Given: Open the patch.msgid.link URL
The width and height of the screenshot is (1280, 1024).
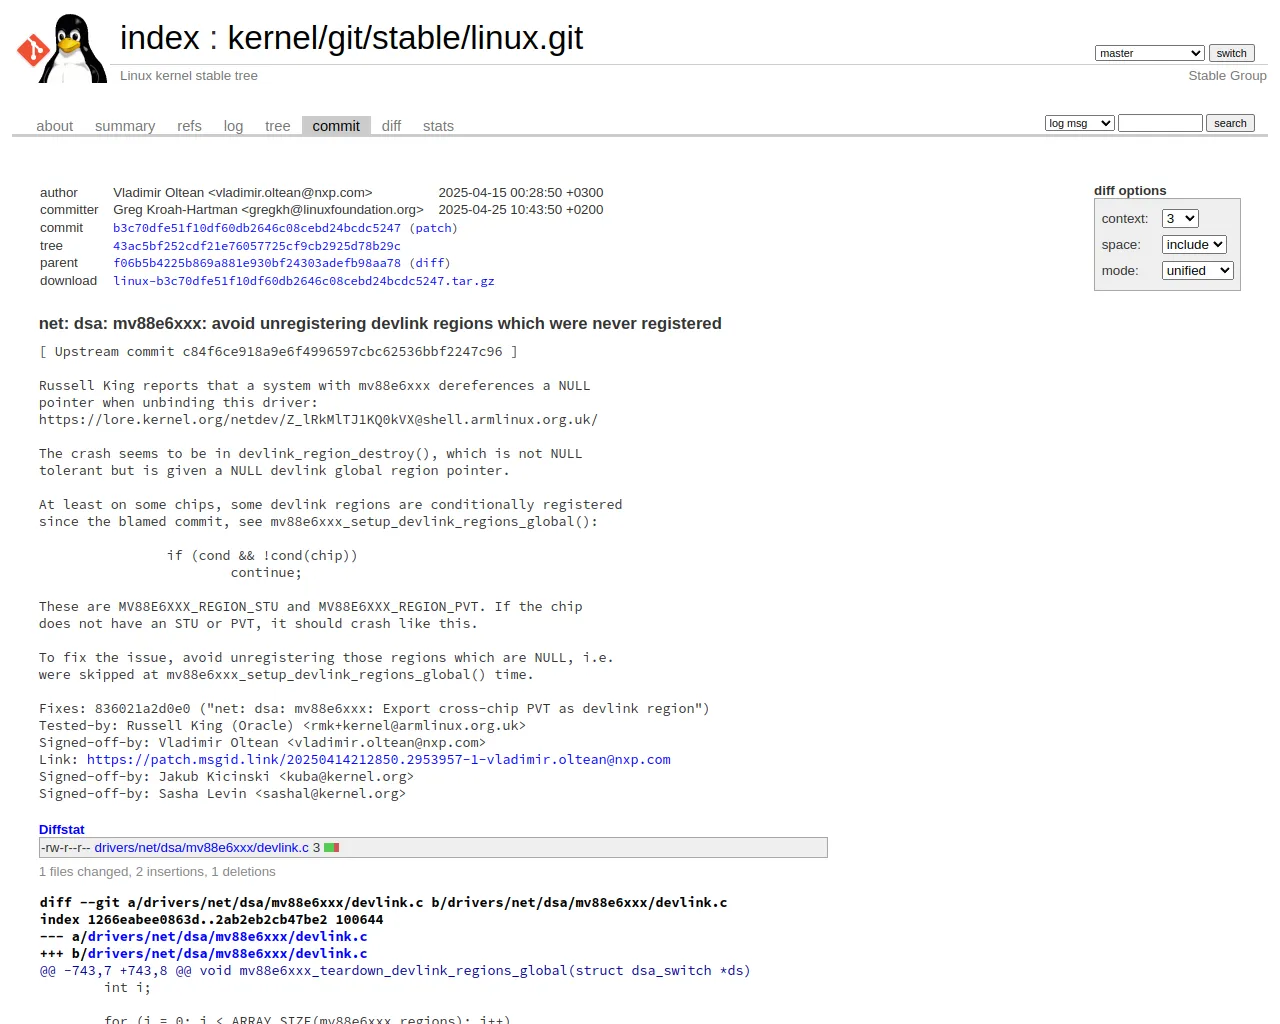Looking at the screenshot, I should click(379, 760).
